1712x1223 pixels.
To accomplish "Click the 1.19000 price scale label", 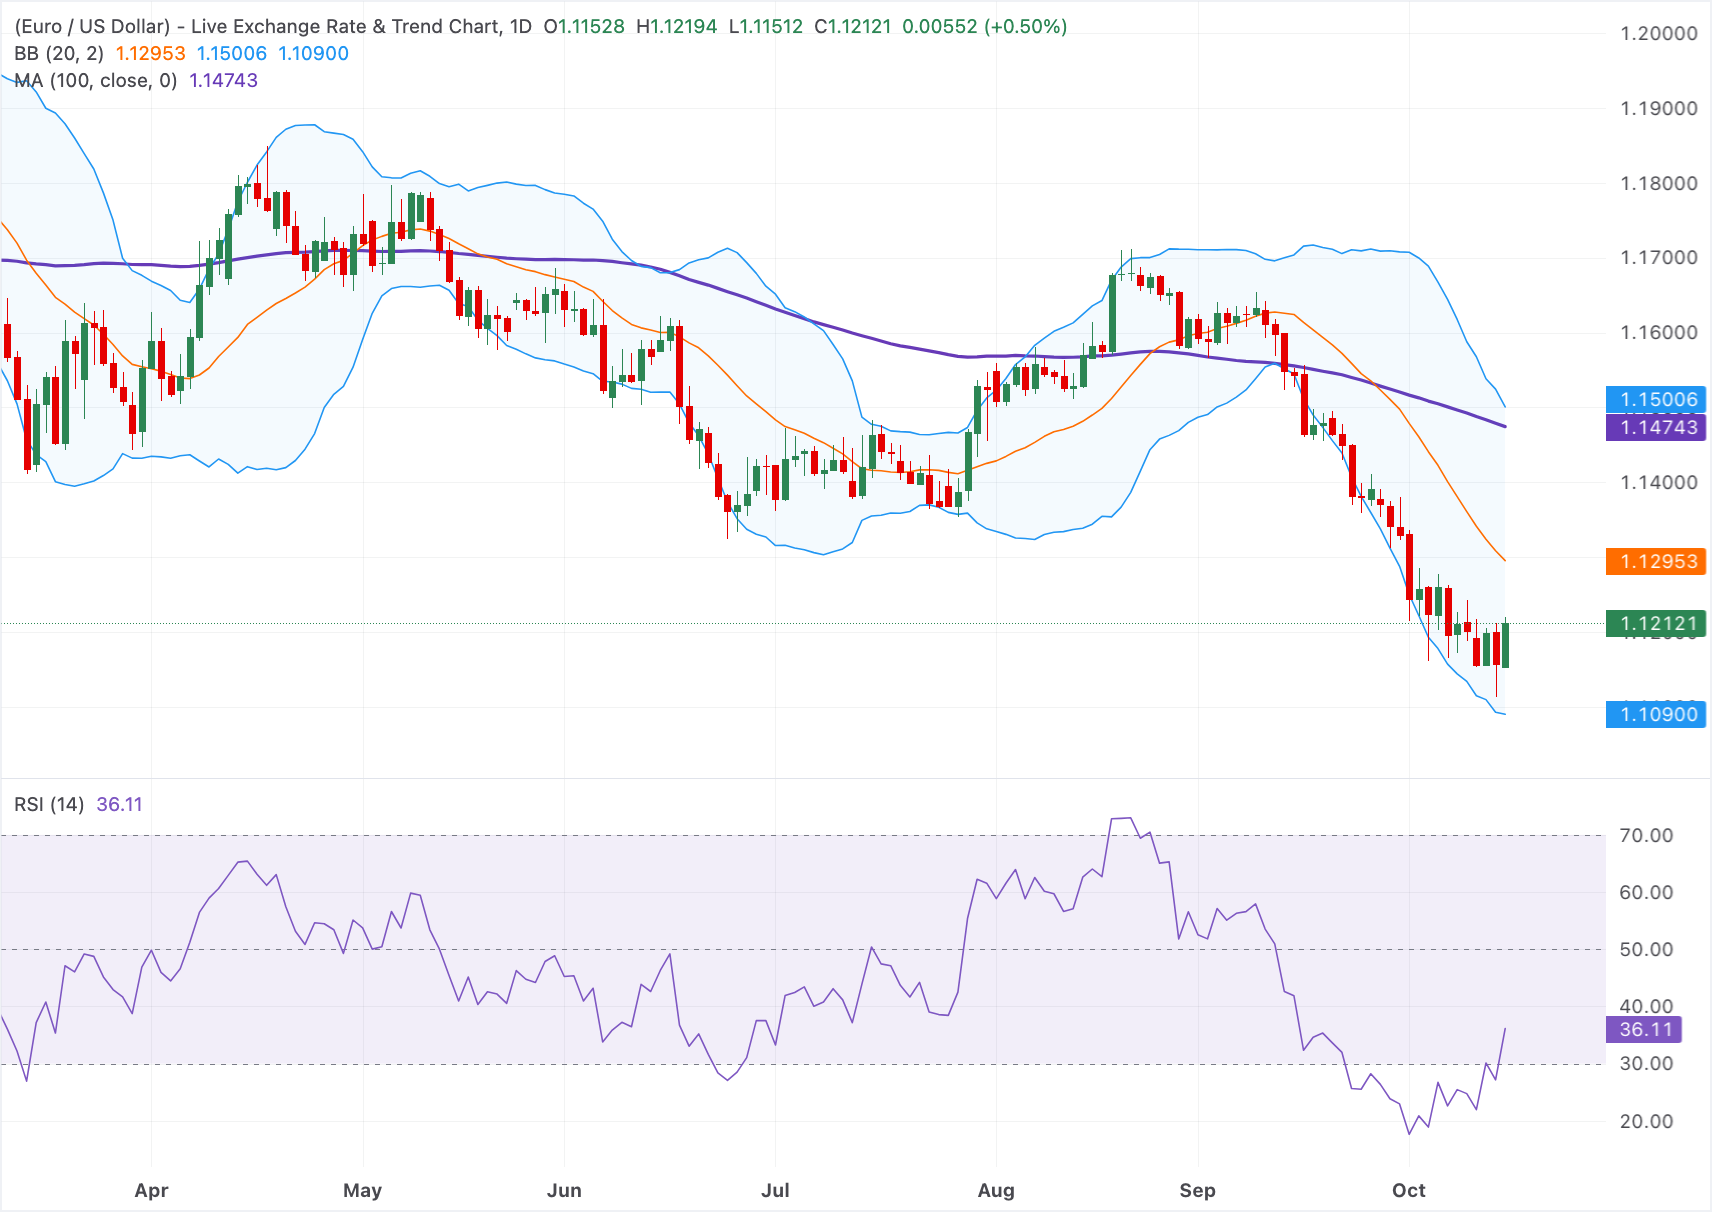I will 1659,108.
